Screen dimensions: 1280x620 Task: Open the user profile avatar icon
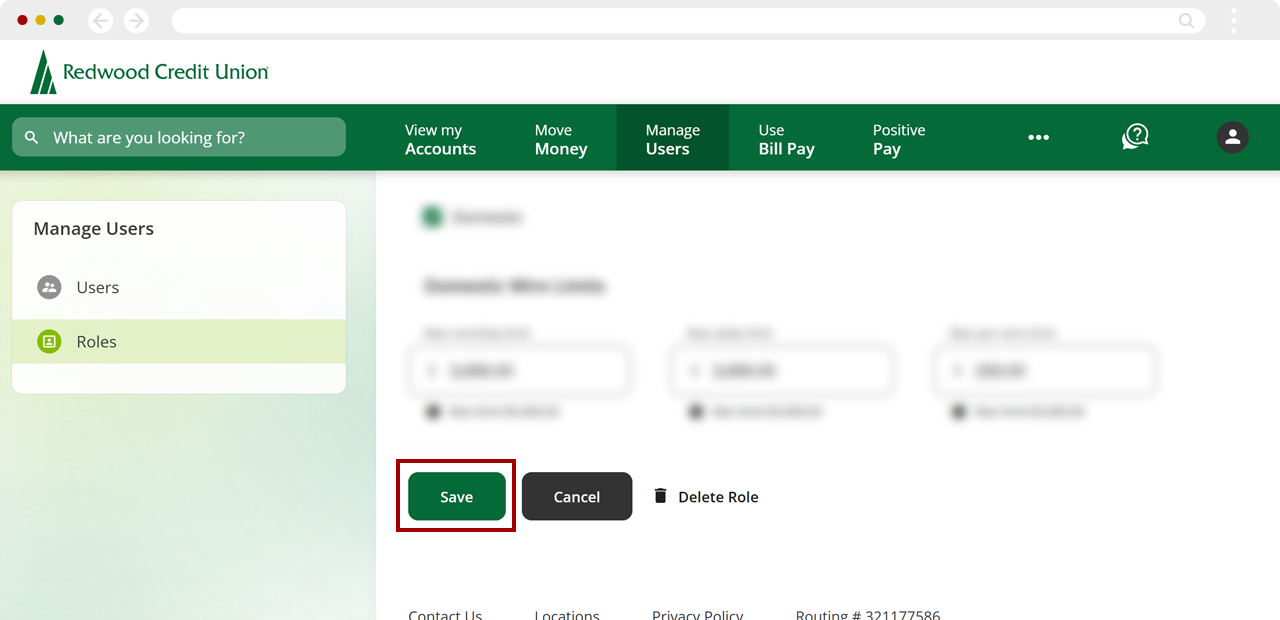point(1232,137)
